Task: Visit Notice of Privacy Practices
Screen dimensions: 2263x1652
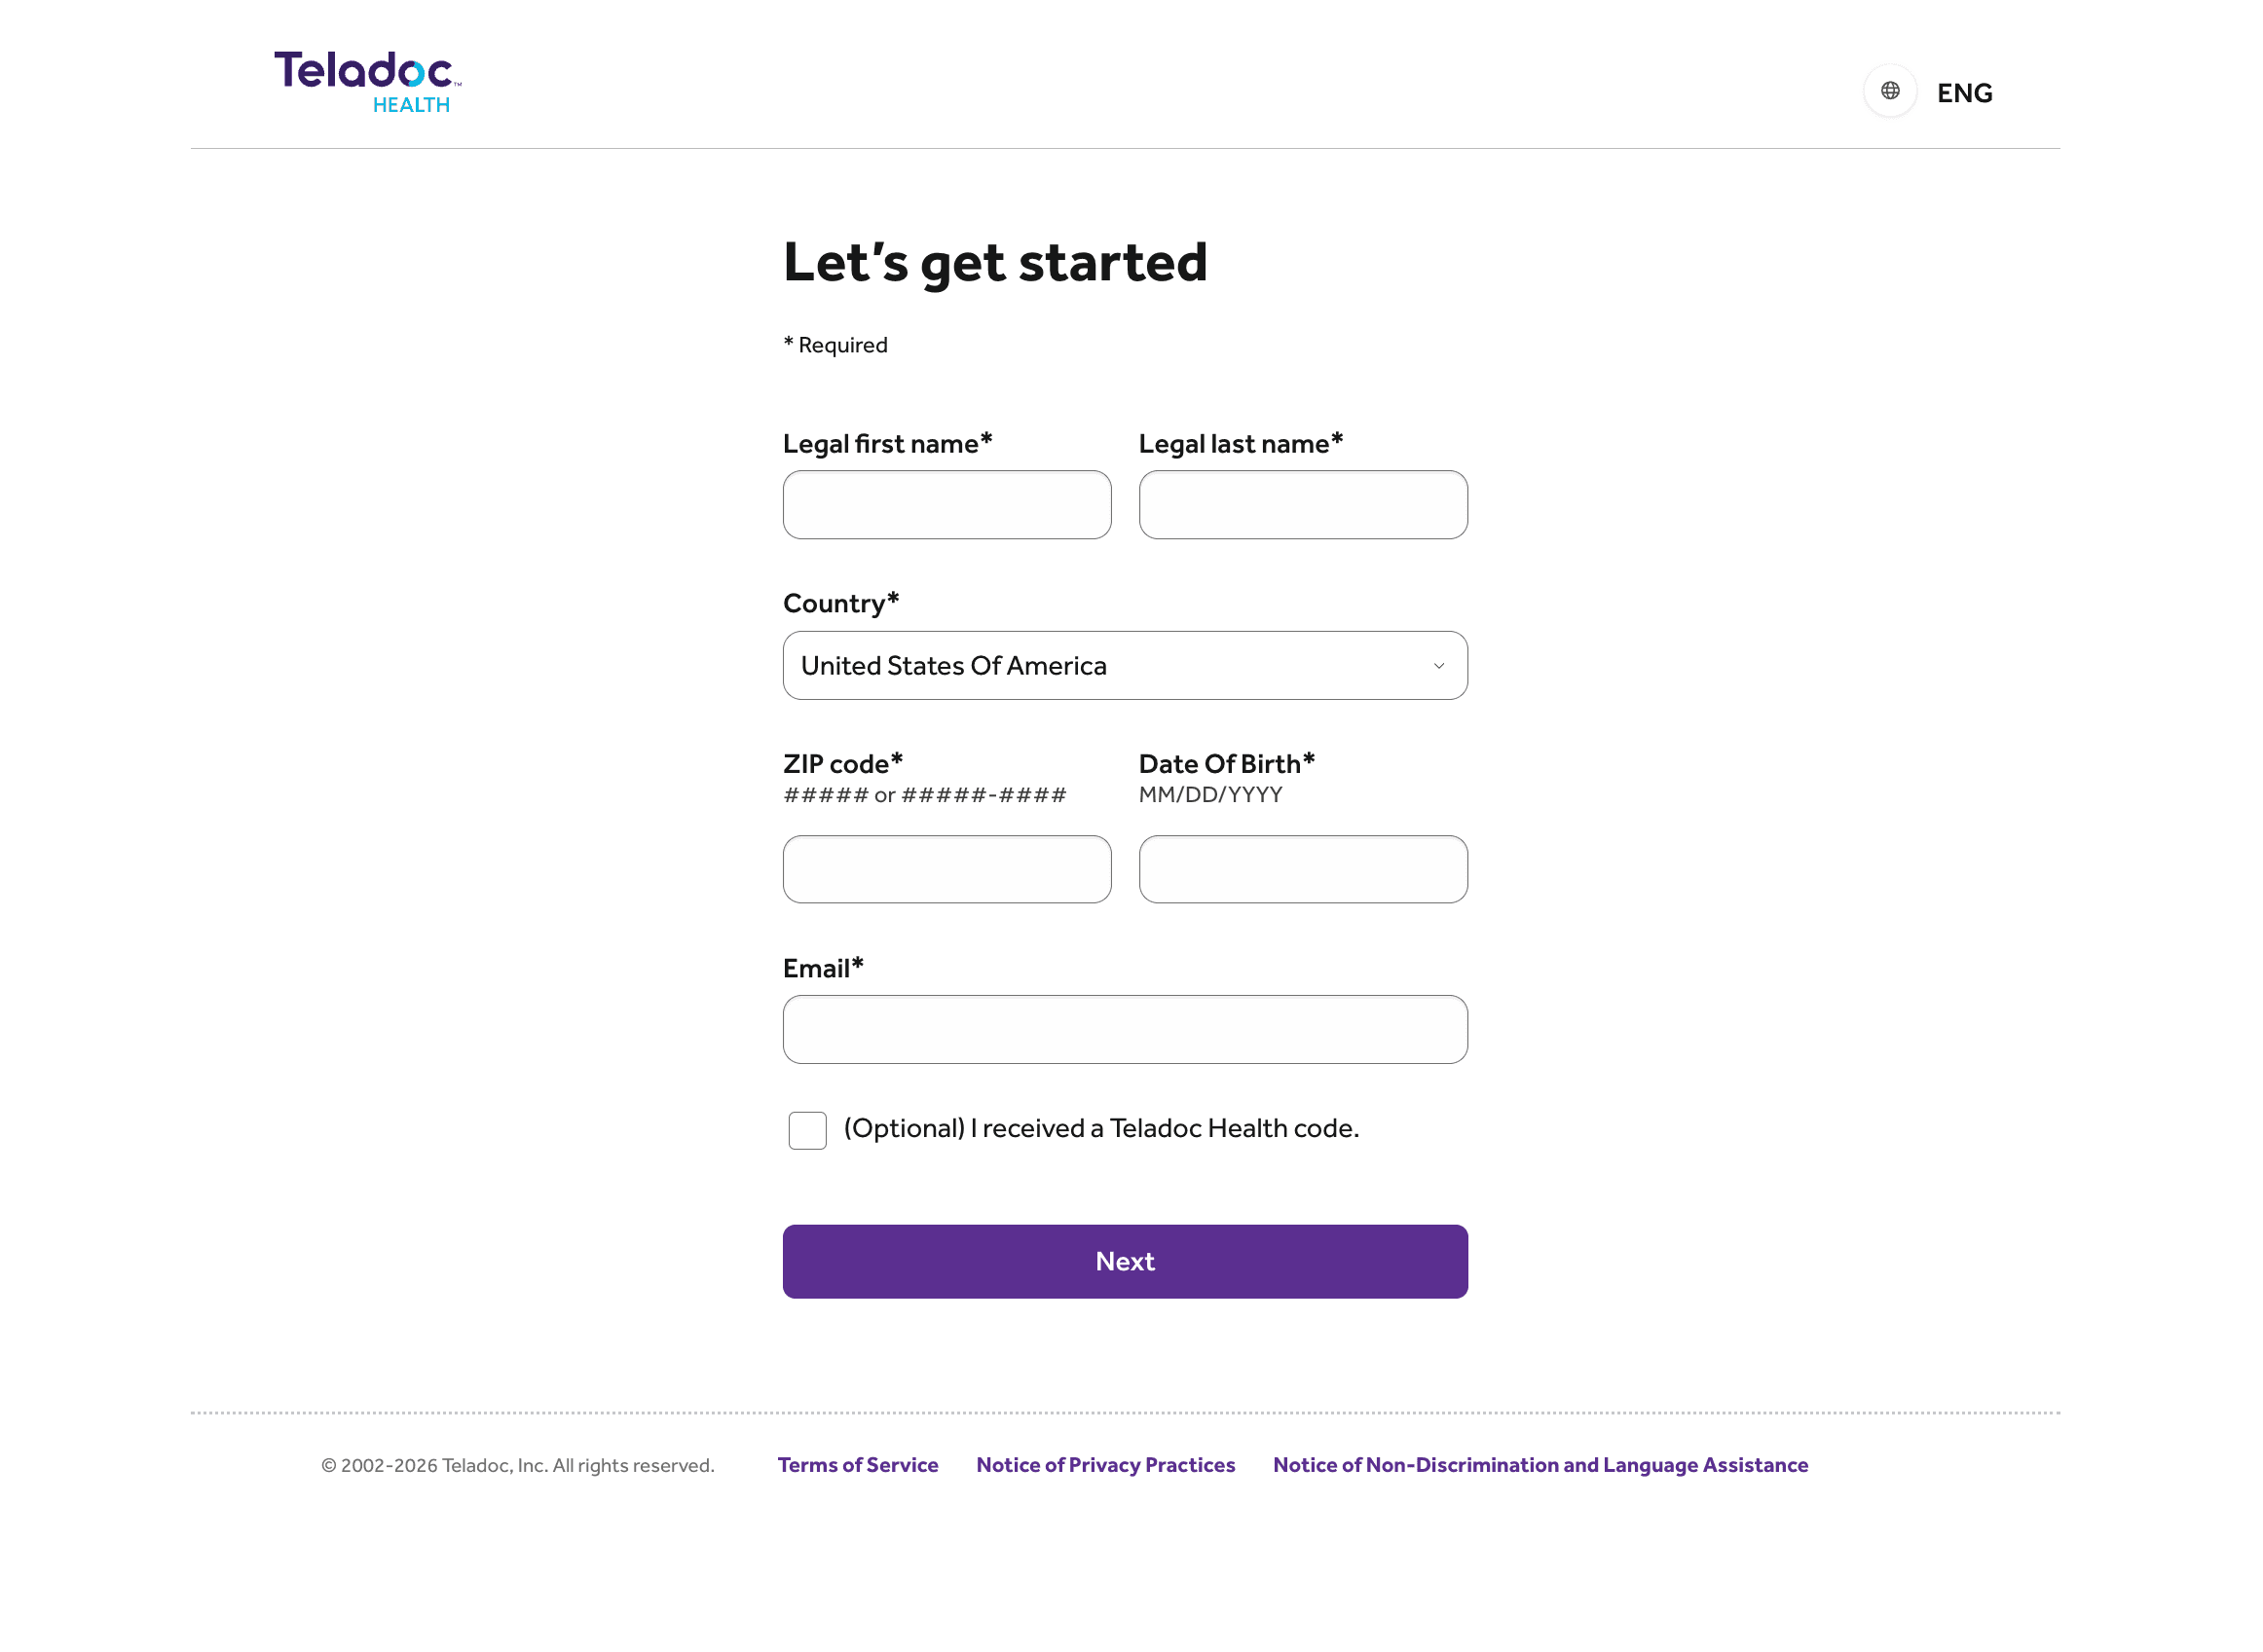Action: pyautogui.click(x=1105, y=1465)
